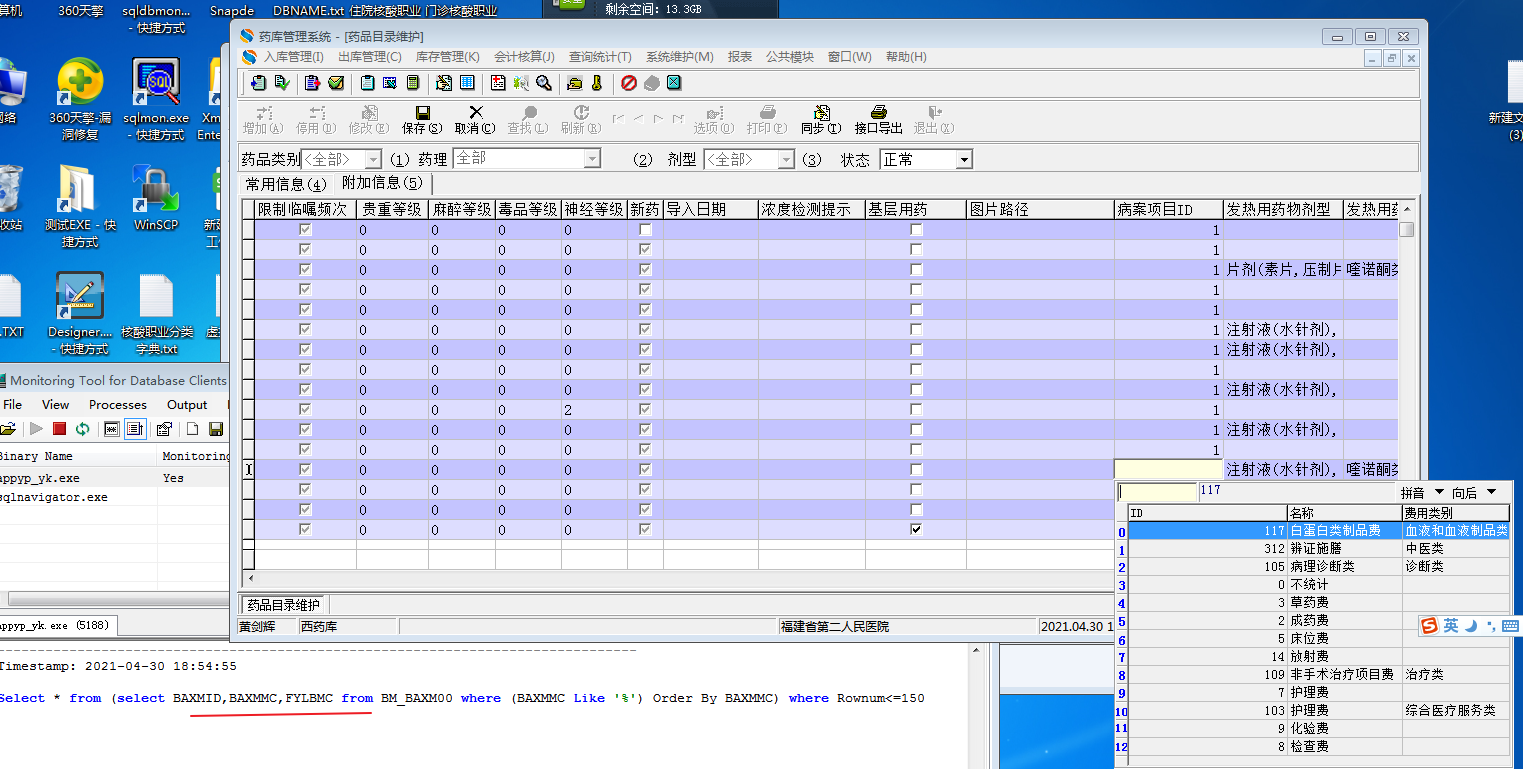Click the magnifying glass toolbar icon
Image resolution: width=1523 pixels, height=769 pixels.
[544, 83]
